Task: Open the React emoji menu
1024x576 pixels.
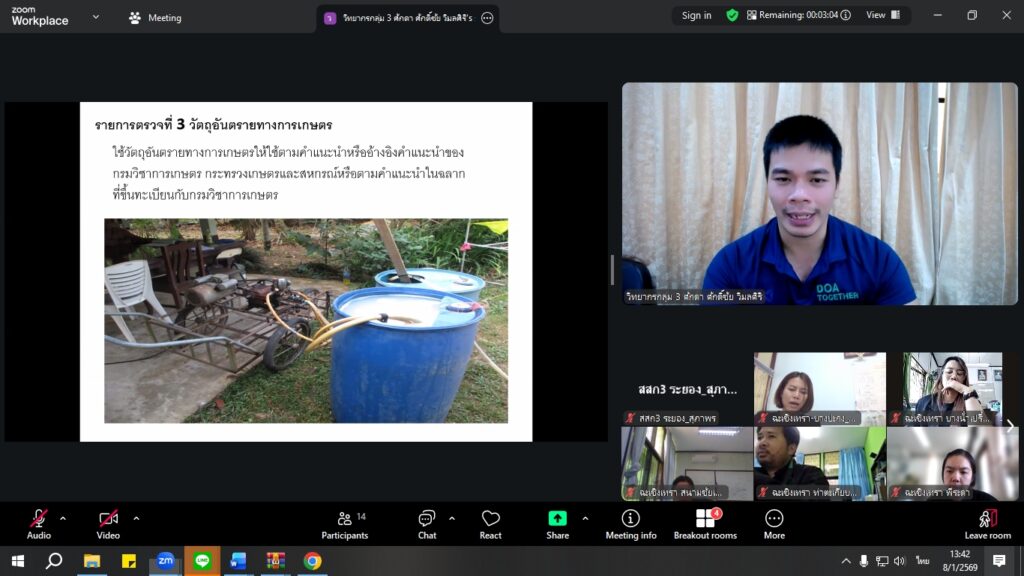Action: (490, 524)
